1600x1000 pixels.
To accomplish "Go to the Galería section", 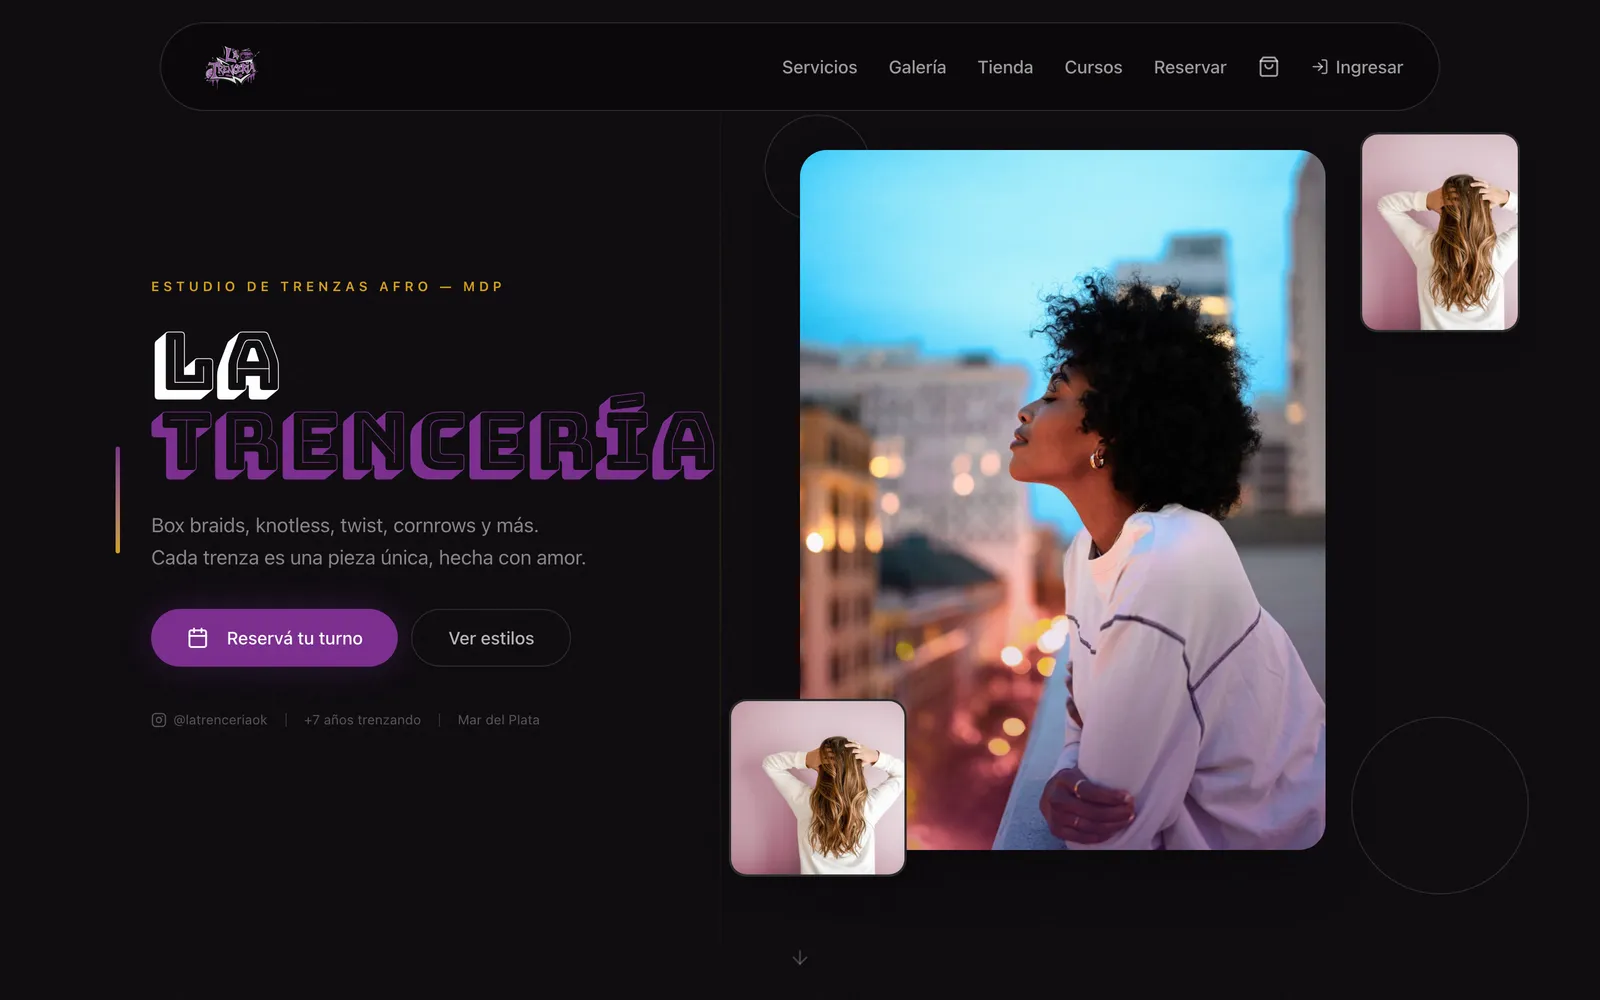I will coord(917,67).
